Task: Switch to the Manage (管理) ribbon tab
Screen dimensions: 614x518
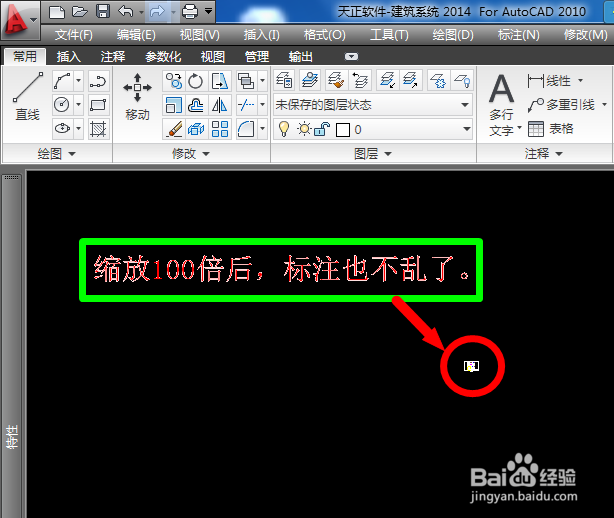Action: (x=257, y=57)
